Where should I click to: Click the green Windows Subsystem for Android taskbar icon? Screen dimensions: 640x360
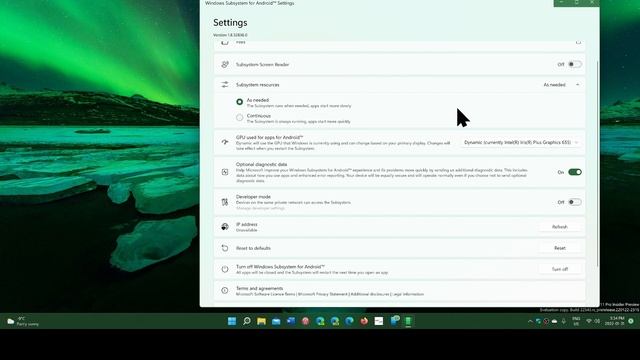point(408,321)
